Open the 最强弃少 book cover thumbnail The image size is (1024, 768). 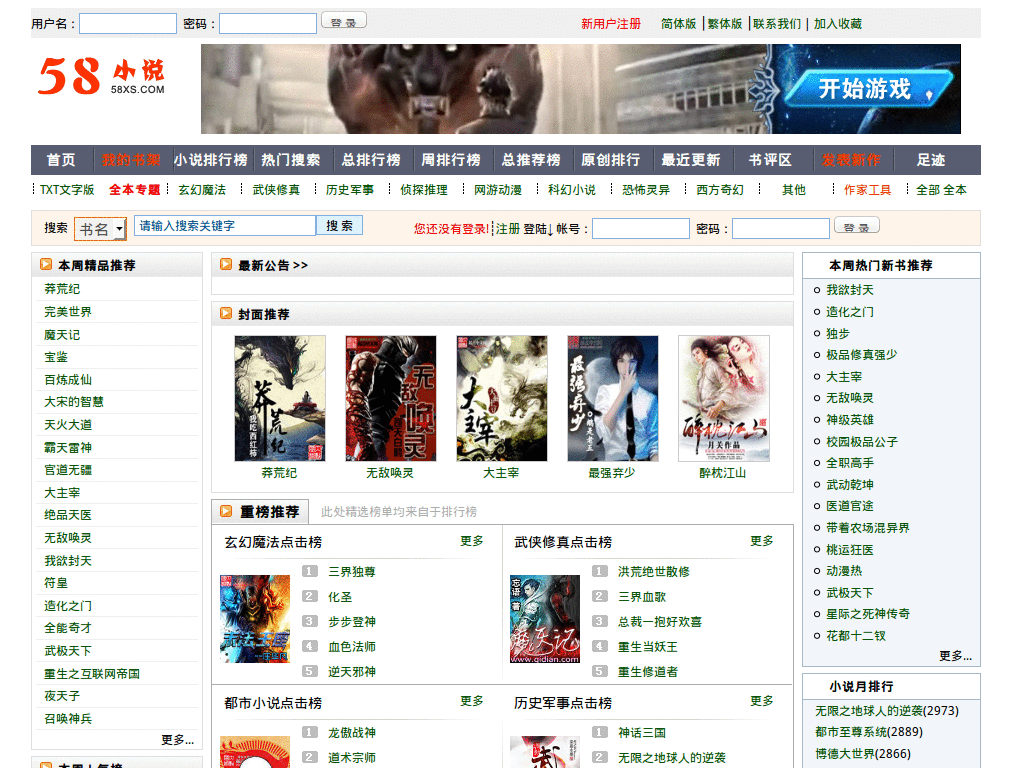coord(613,398)
